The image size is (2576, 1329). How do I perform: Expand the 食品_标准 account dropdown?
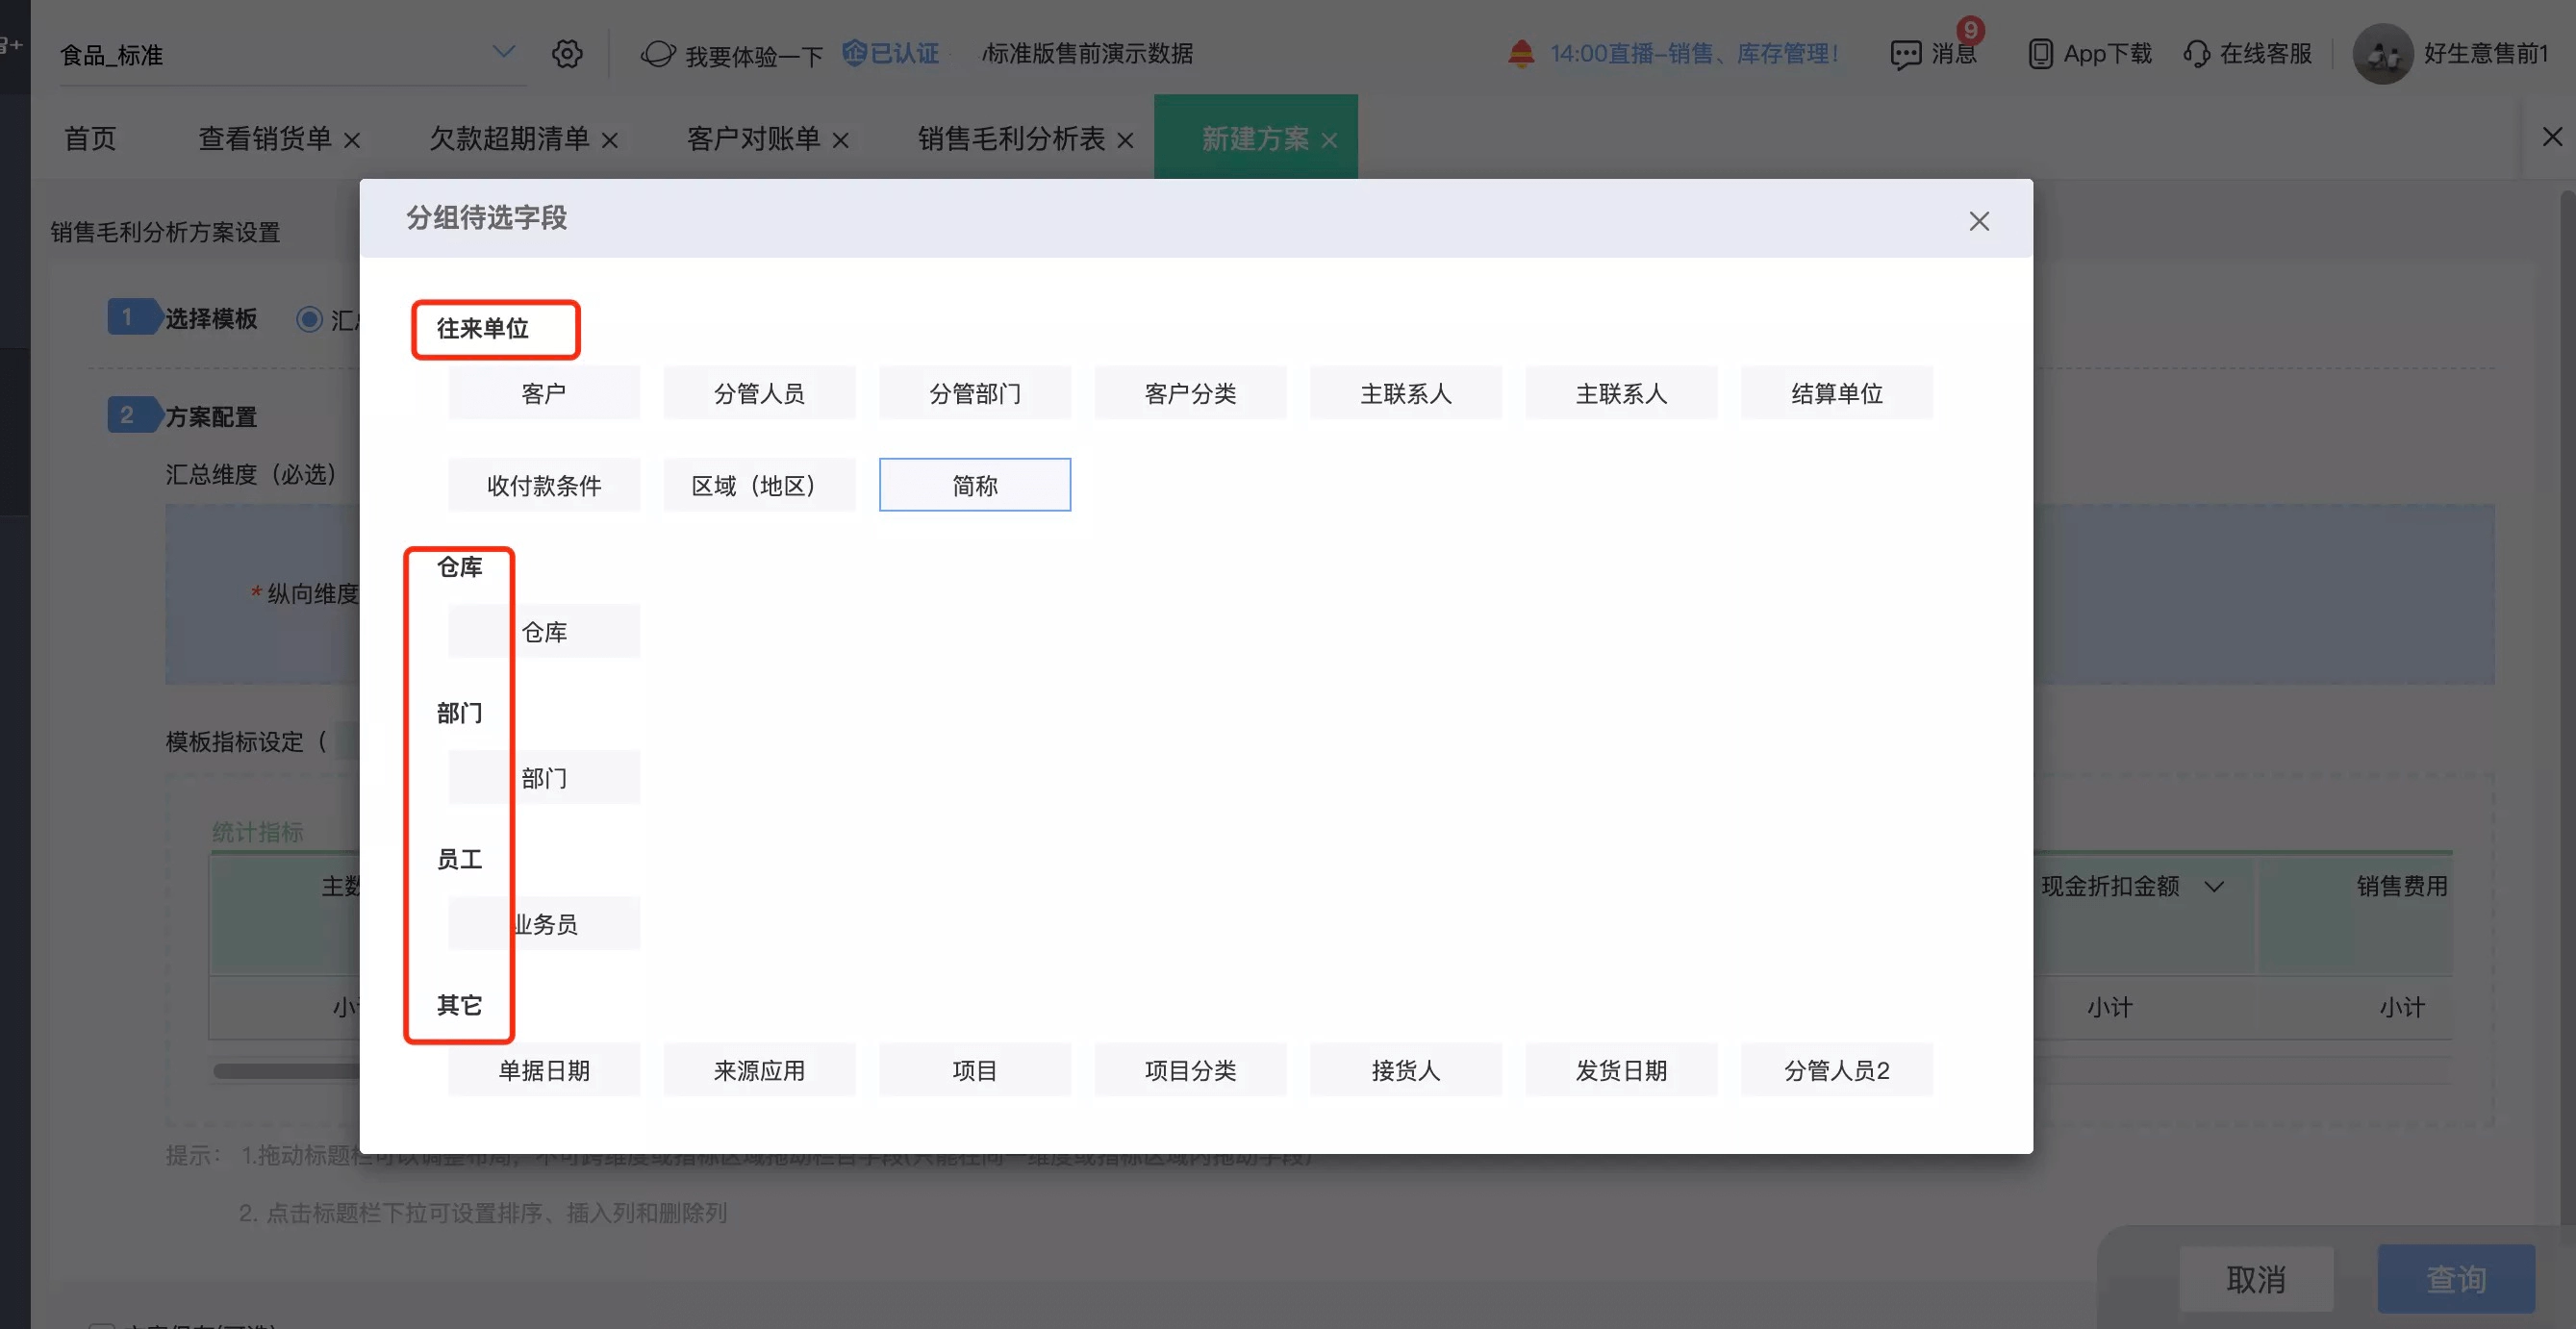(x=504, y=52)
